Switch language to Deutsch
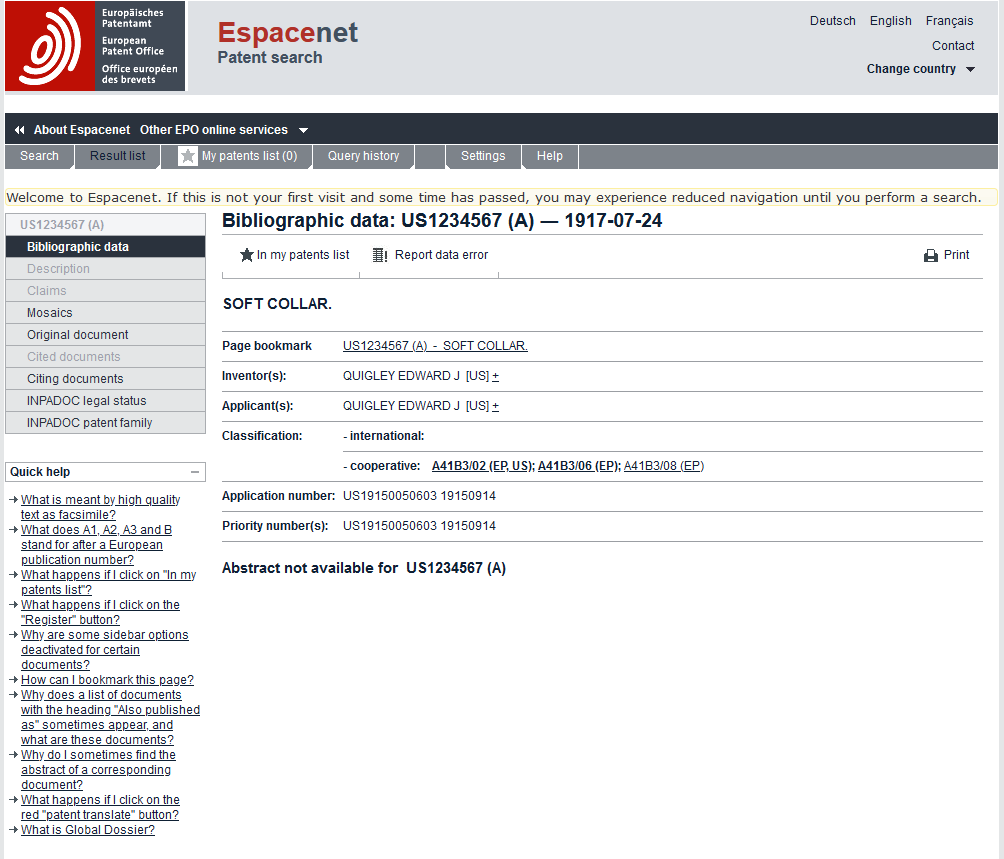This screenshot has width=1004, height=859. (x=832, y=21)
